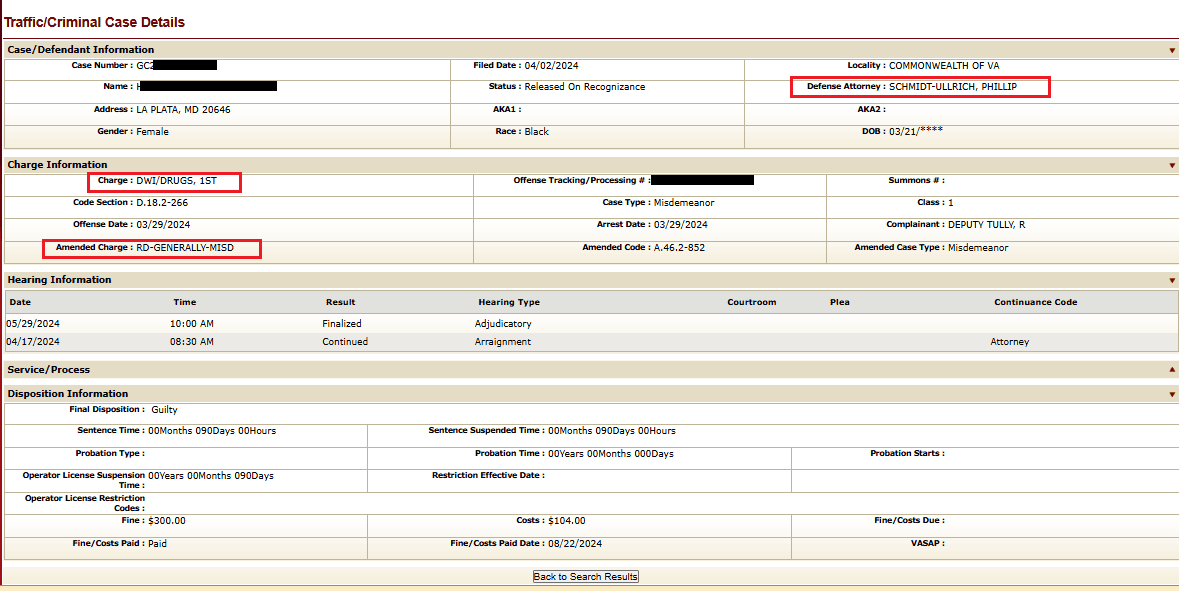Image resolution: width=1179 pixels, height=591 pixels.
Task: Click complainant name DEPUTY TULLY, R
Action: [986, 225]
